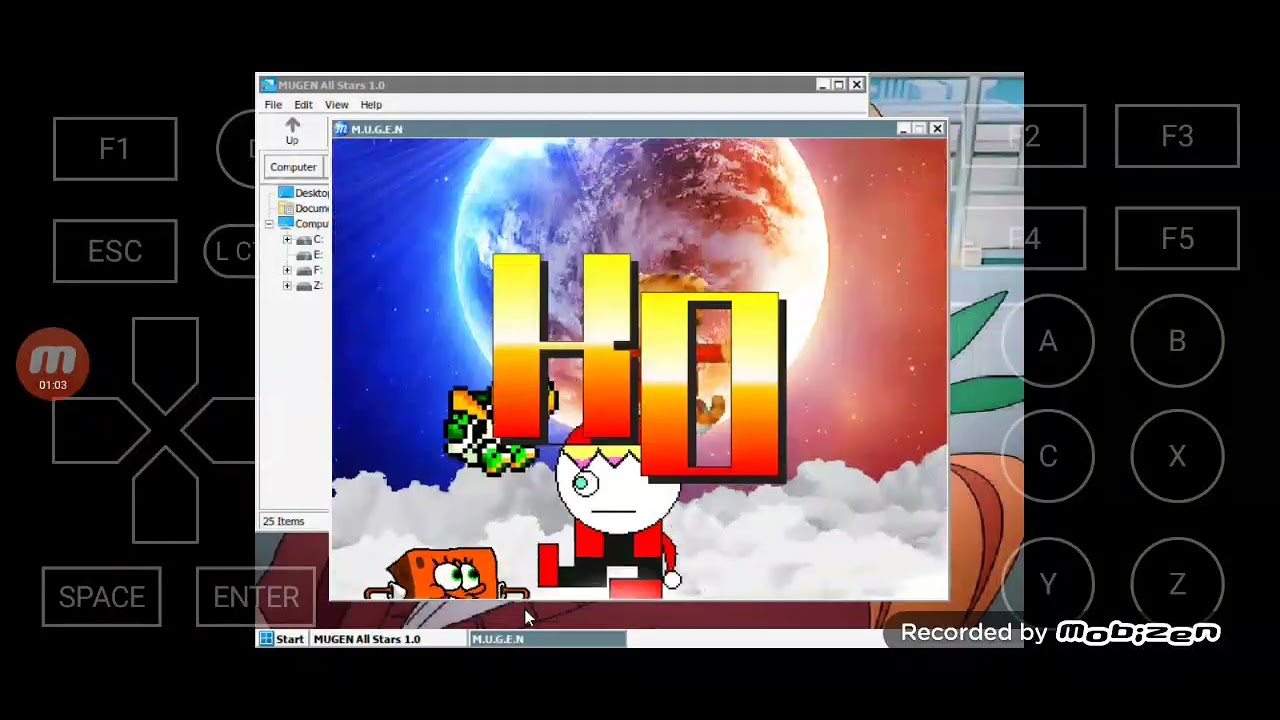This screenshot has width=1280, height=720.
Task: Select the E: drive icon
Action: click(304, 255)
